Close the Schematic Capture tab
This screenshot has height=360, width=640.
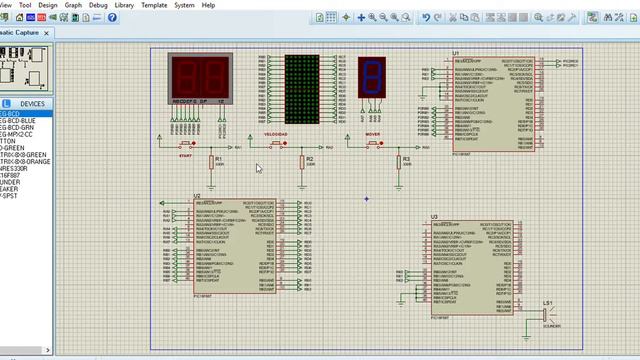click(x=46, y=33)
